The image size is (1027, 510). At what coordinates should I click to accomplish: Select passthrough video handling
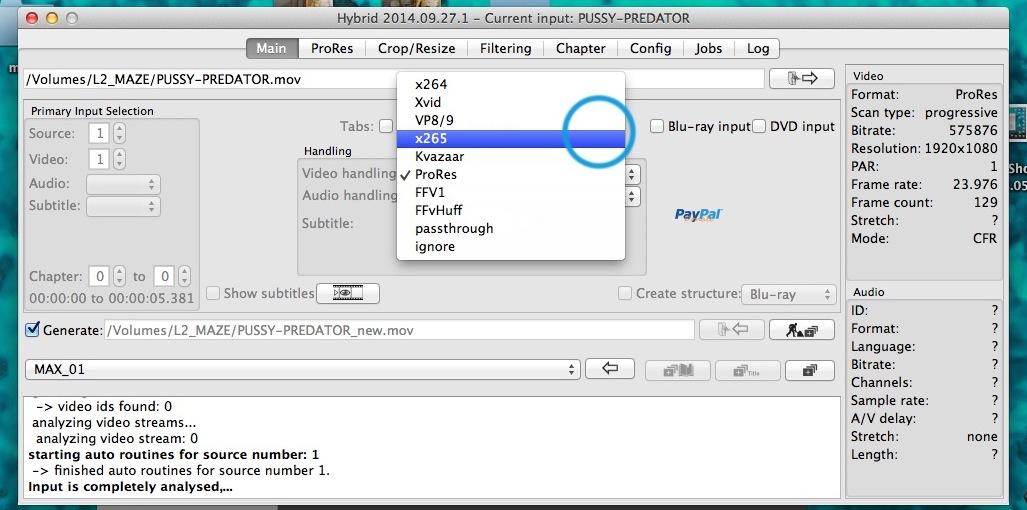tap(511, 228)
